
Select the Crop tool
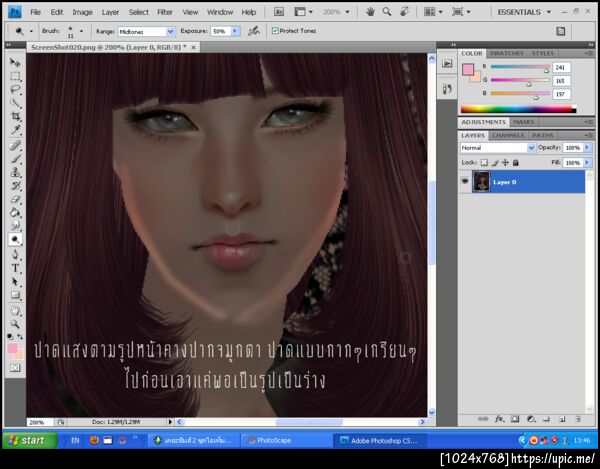pos(15,116)
